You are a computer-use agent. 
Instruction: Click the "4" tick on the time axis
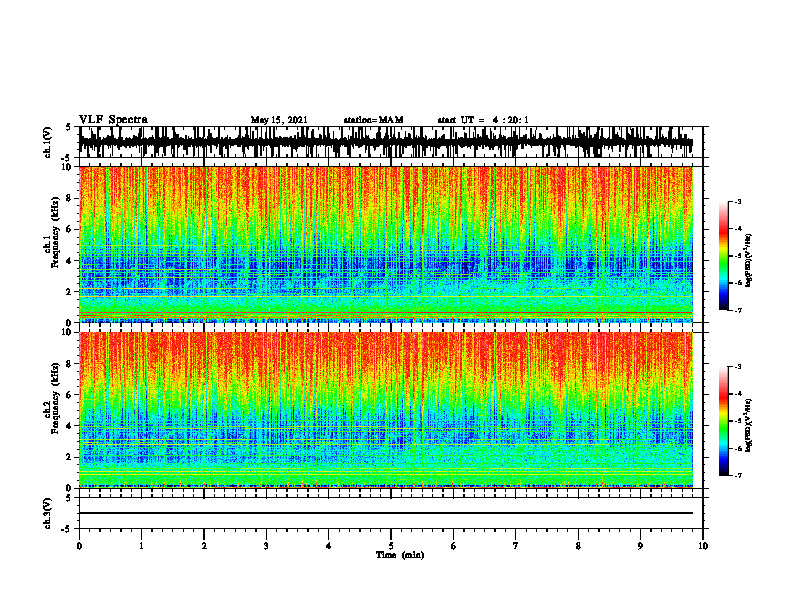[x=329, y=546]
